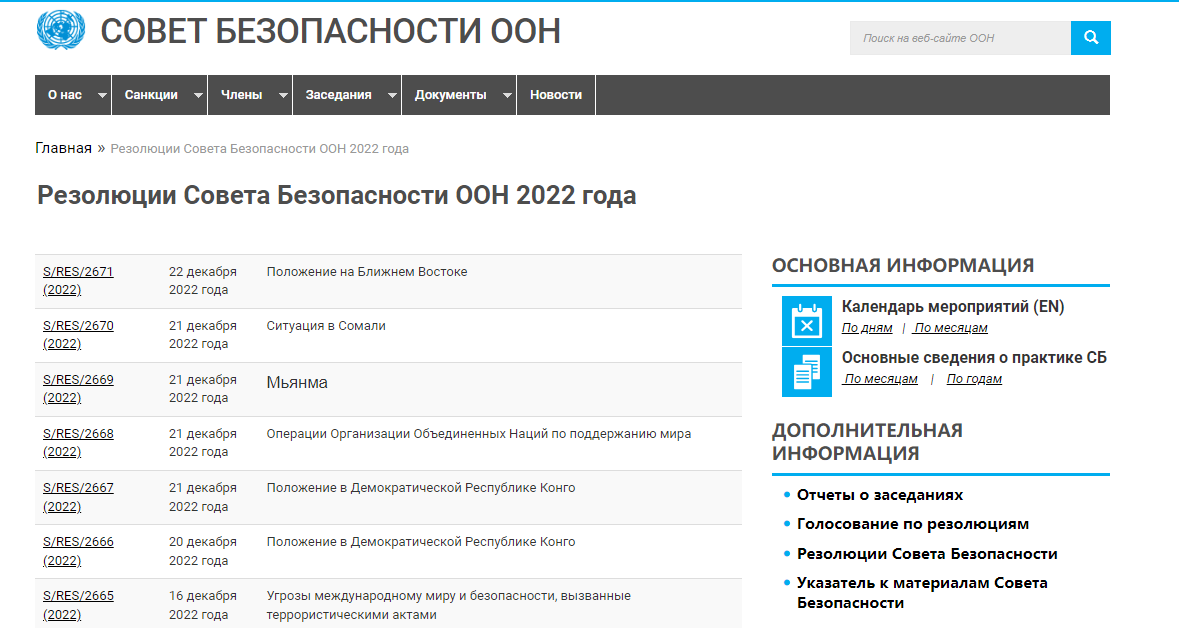Image resolution: width=1179 pixels, height=628 pixels.
Task: Open Отчеты о заседаниях link
Action: pyautogui.click(x=880, y=495)
